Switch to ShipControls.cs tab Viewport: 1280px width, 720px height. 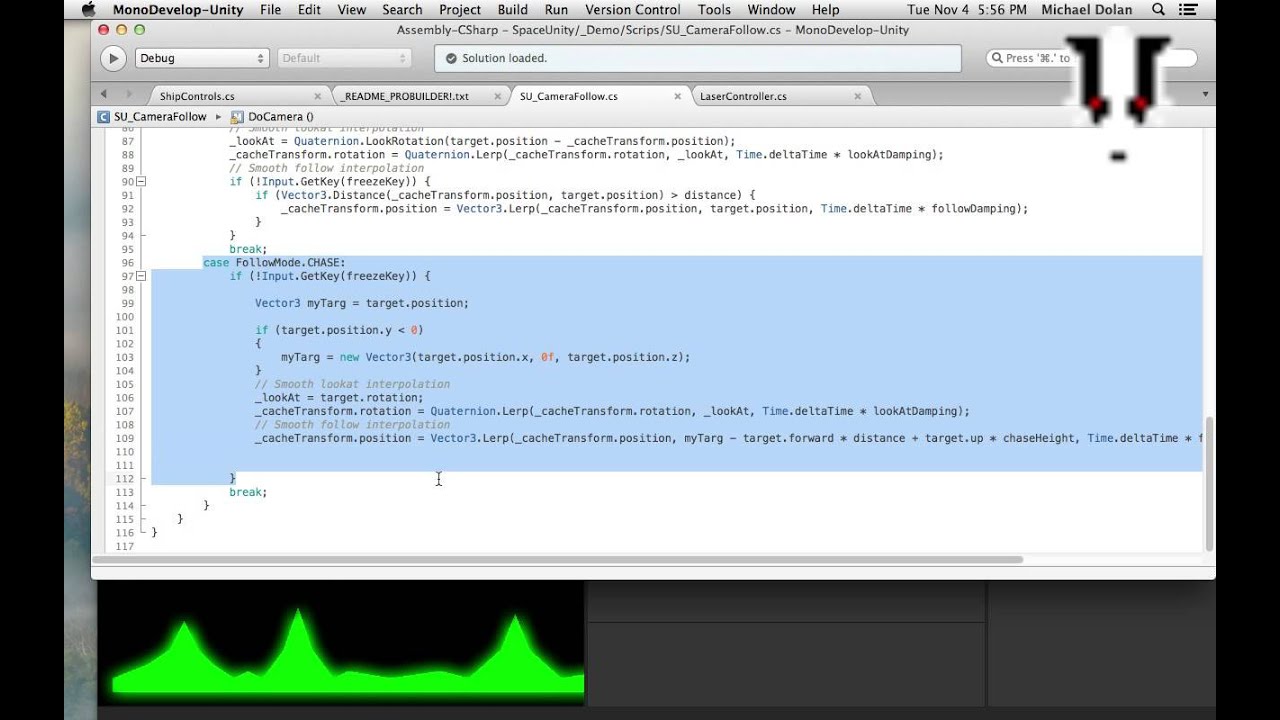(x=197, y=96)
